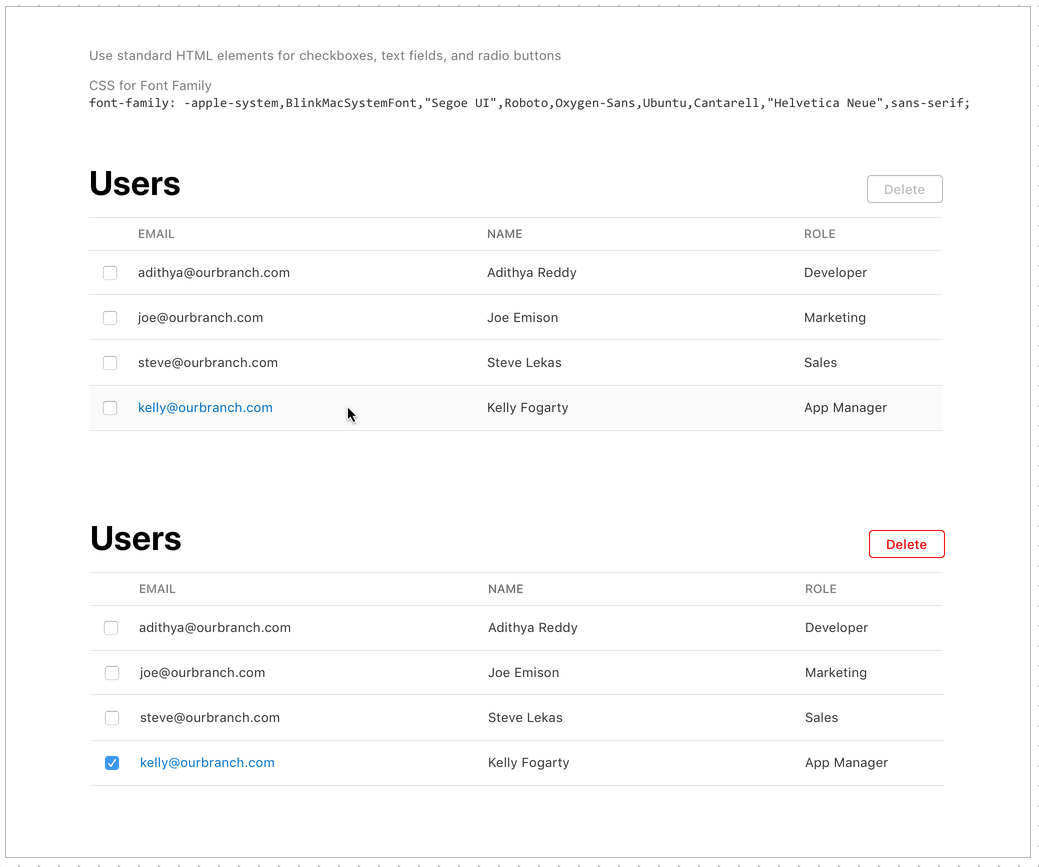This screenshot has width=1039, height=867.
Task: Open kelly@ourbranch.com link in first Users table
Action: [x=205, y=408]
